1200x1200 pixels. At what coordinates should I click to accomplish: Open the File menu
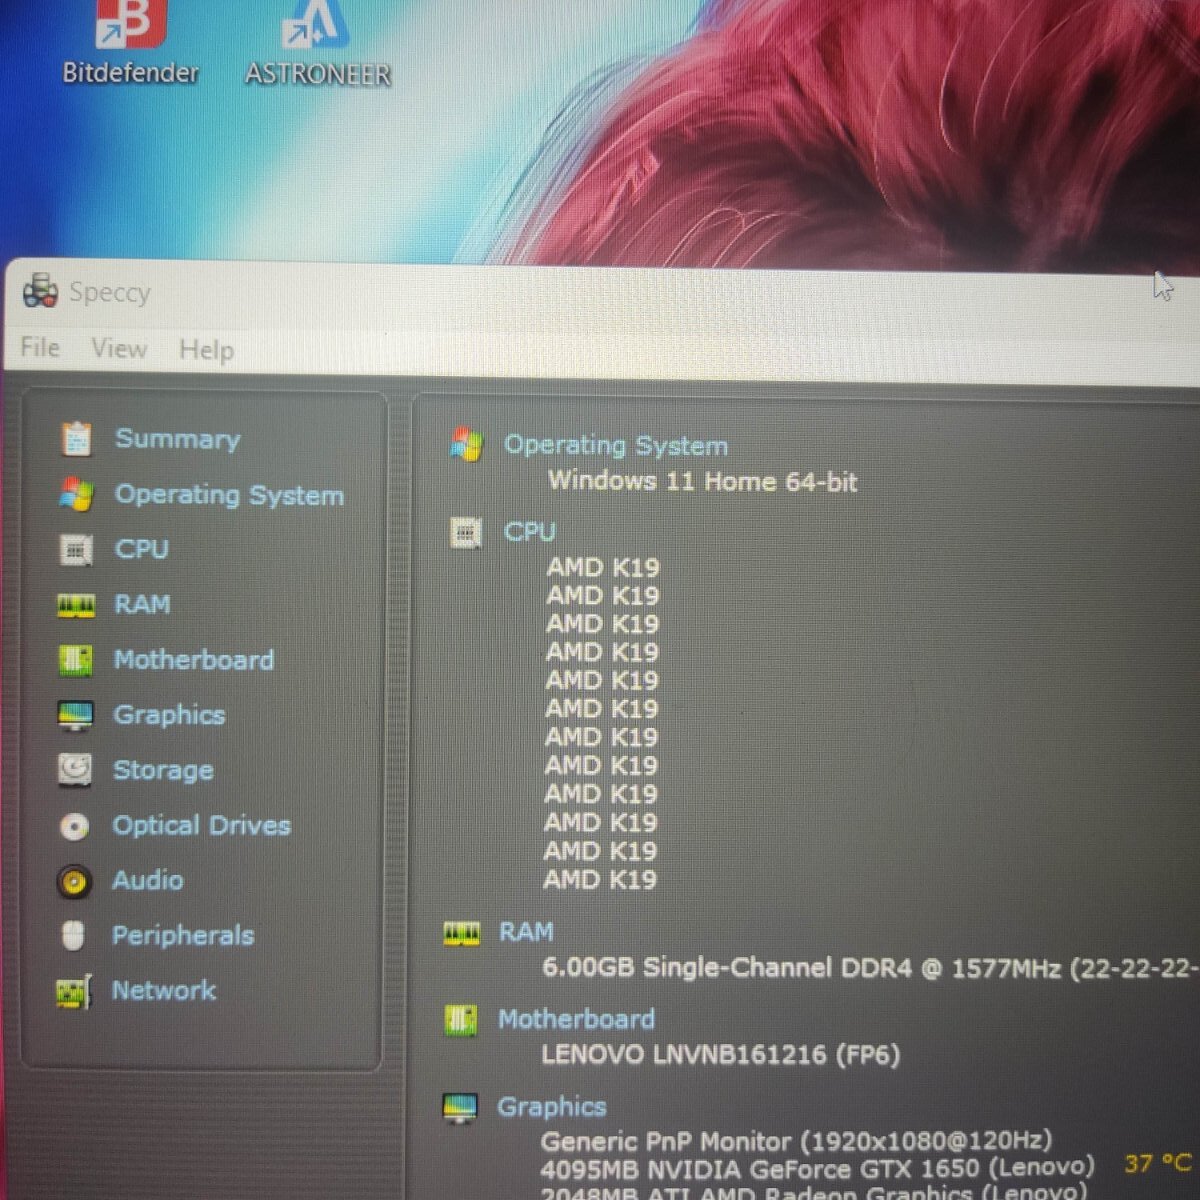(x=40, y=347)
